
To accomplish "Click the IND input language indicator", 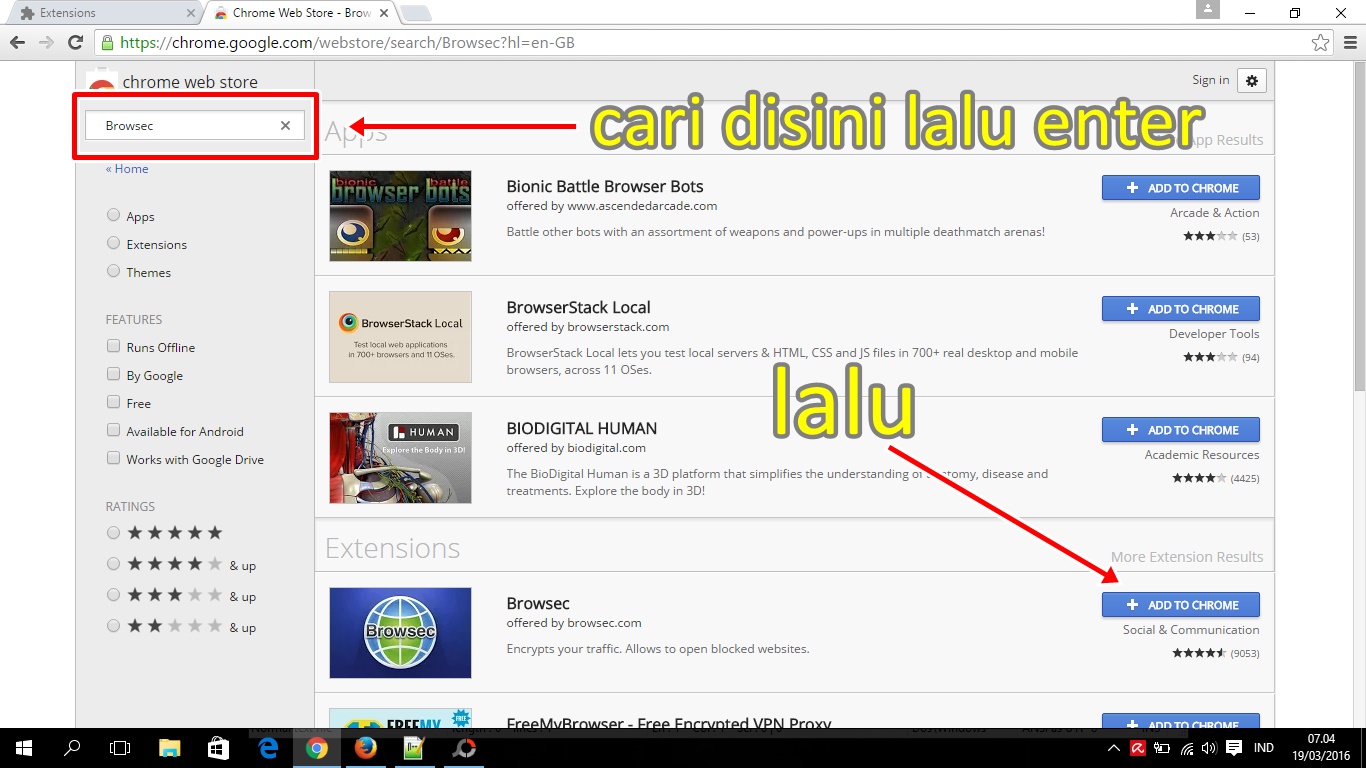I will tap(1264, 748).
